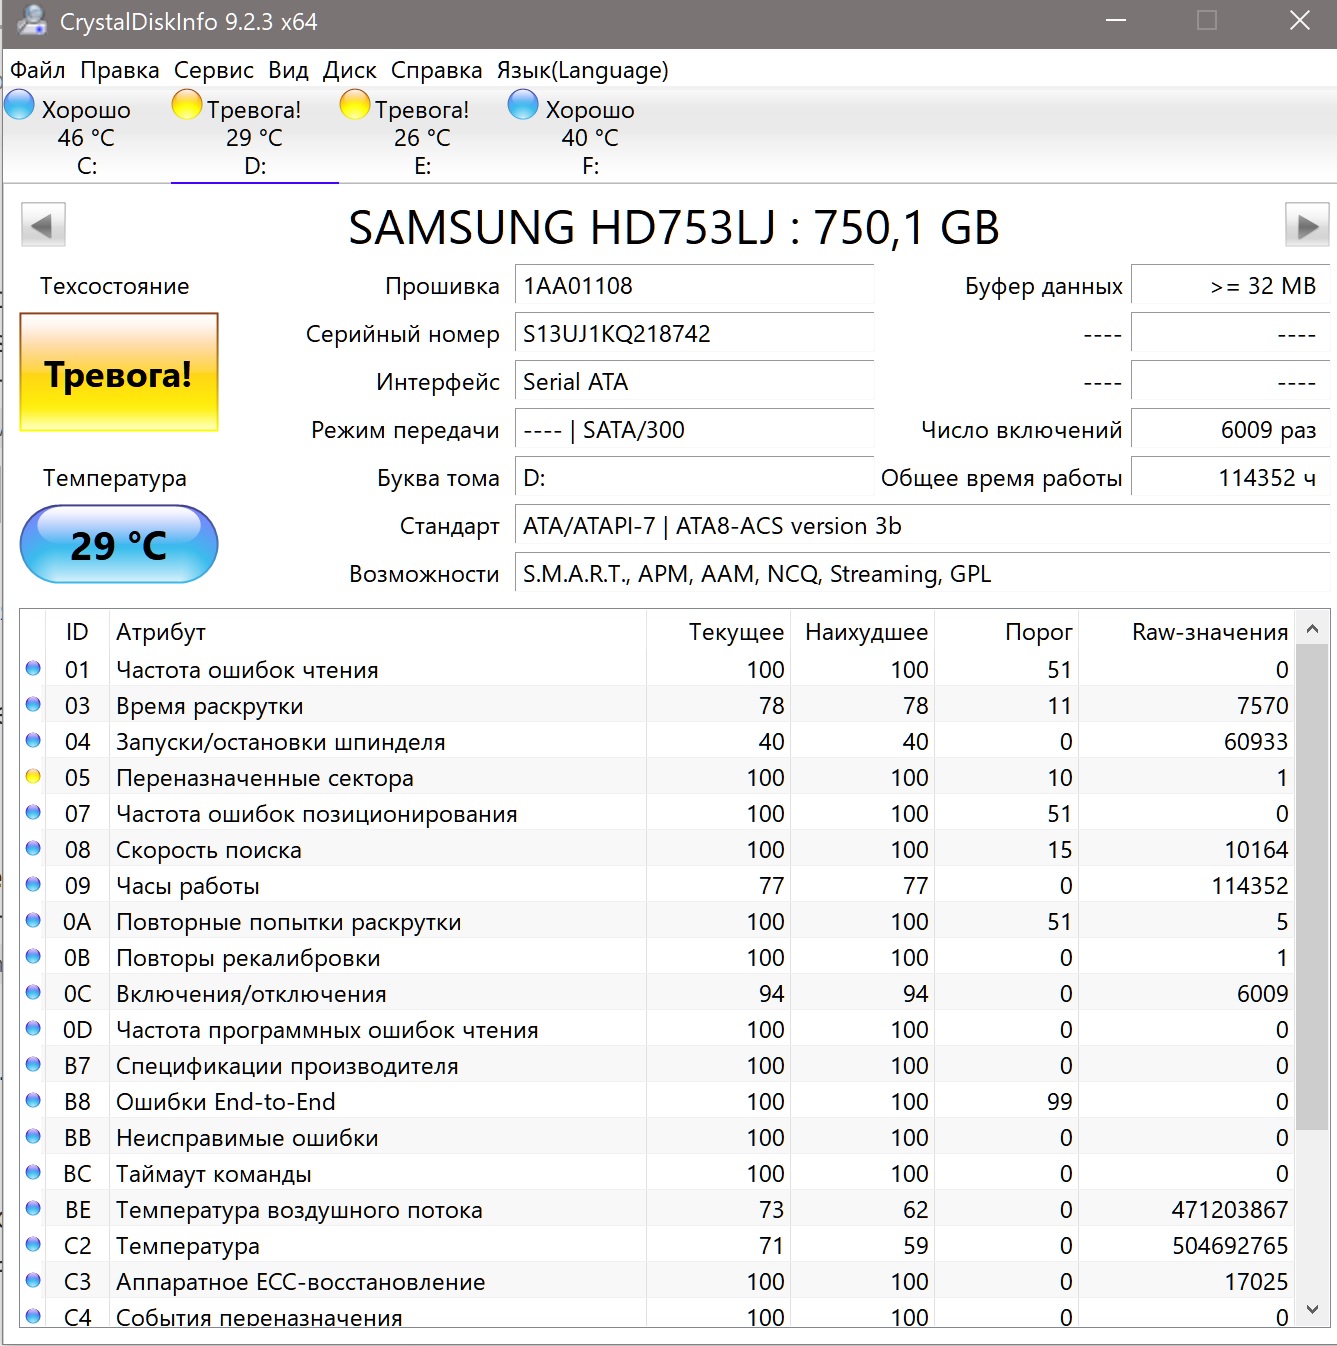The height and width of the screenshot is (1346, 1337).
Task: Click status dot for attribute 07 row
Action: (33, 813)
